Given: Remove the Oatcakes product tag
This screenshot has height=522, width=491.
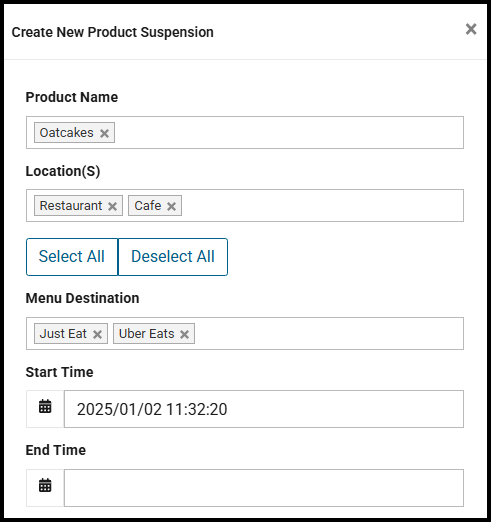Looking at the screenshot, I should coord(104,133).
